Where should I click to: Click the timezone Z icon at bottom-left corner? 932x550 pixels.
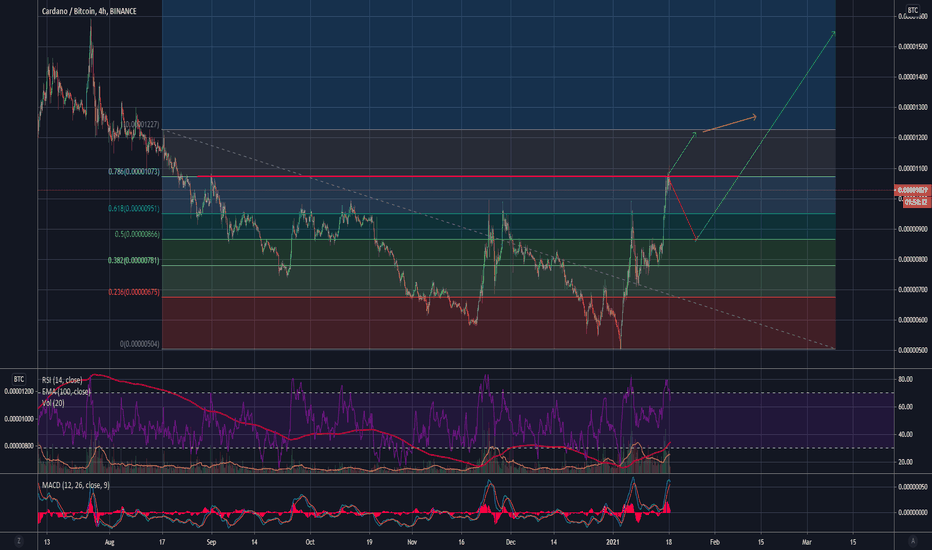(x=19, y=540)
